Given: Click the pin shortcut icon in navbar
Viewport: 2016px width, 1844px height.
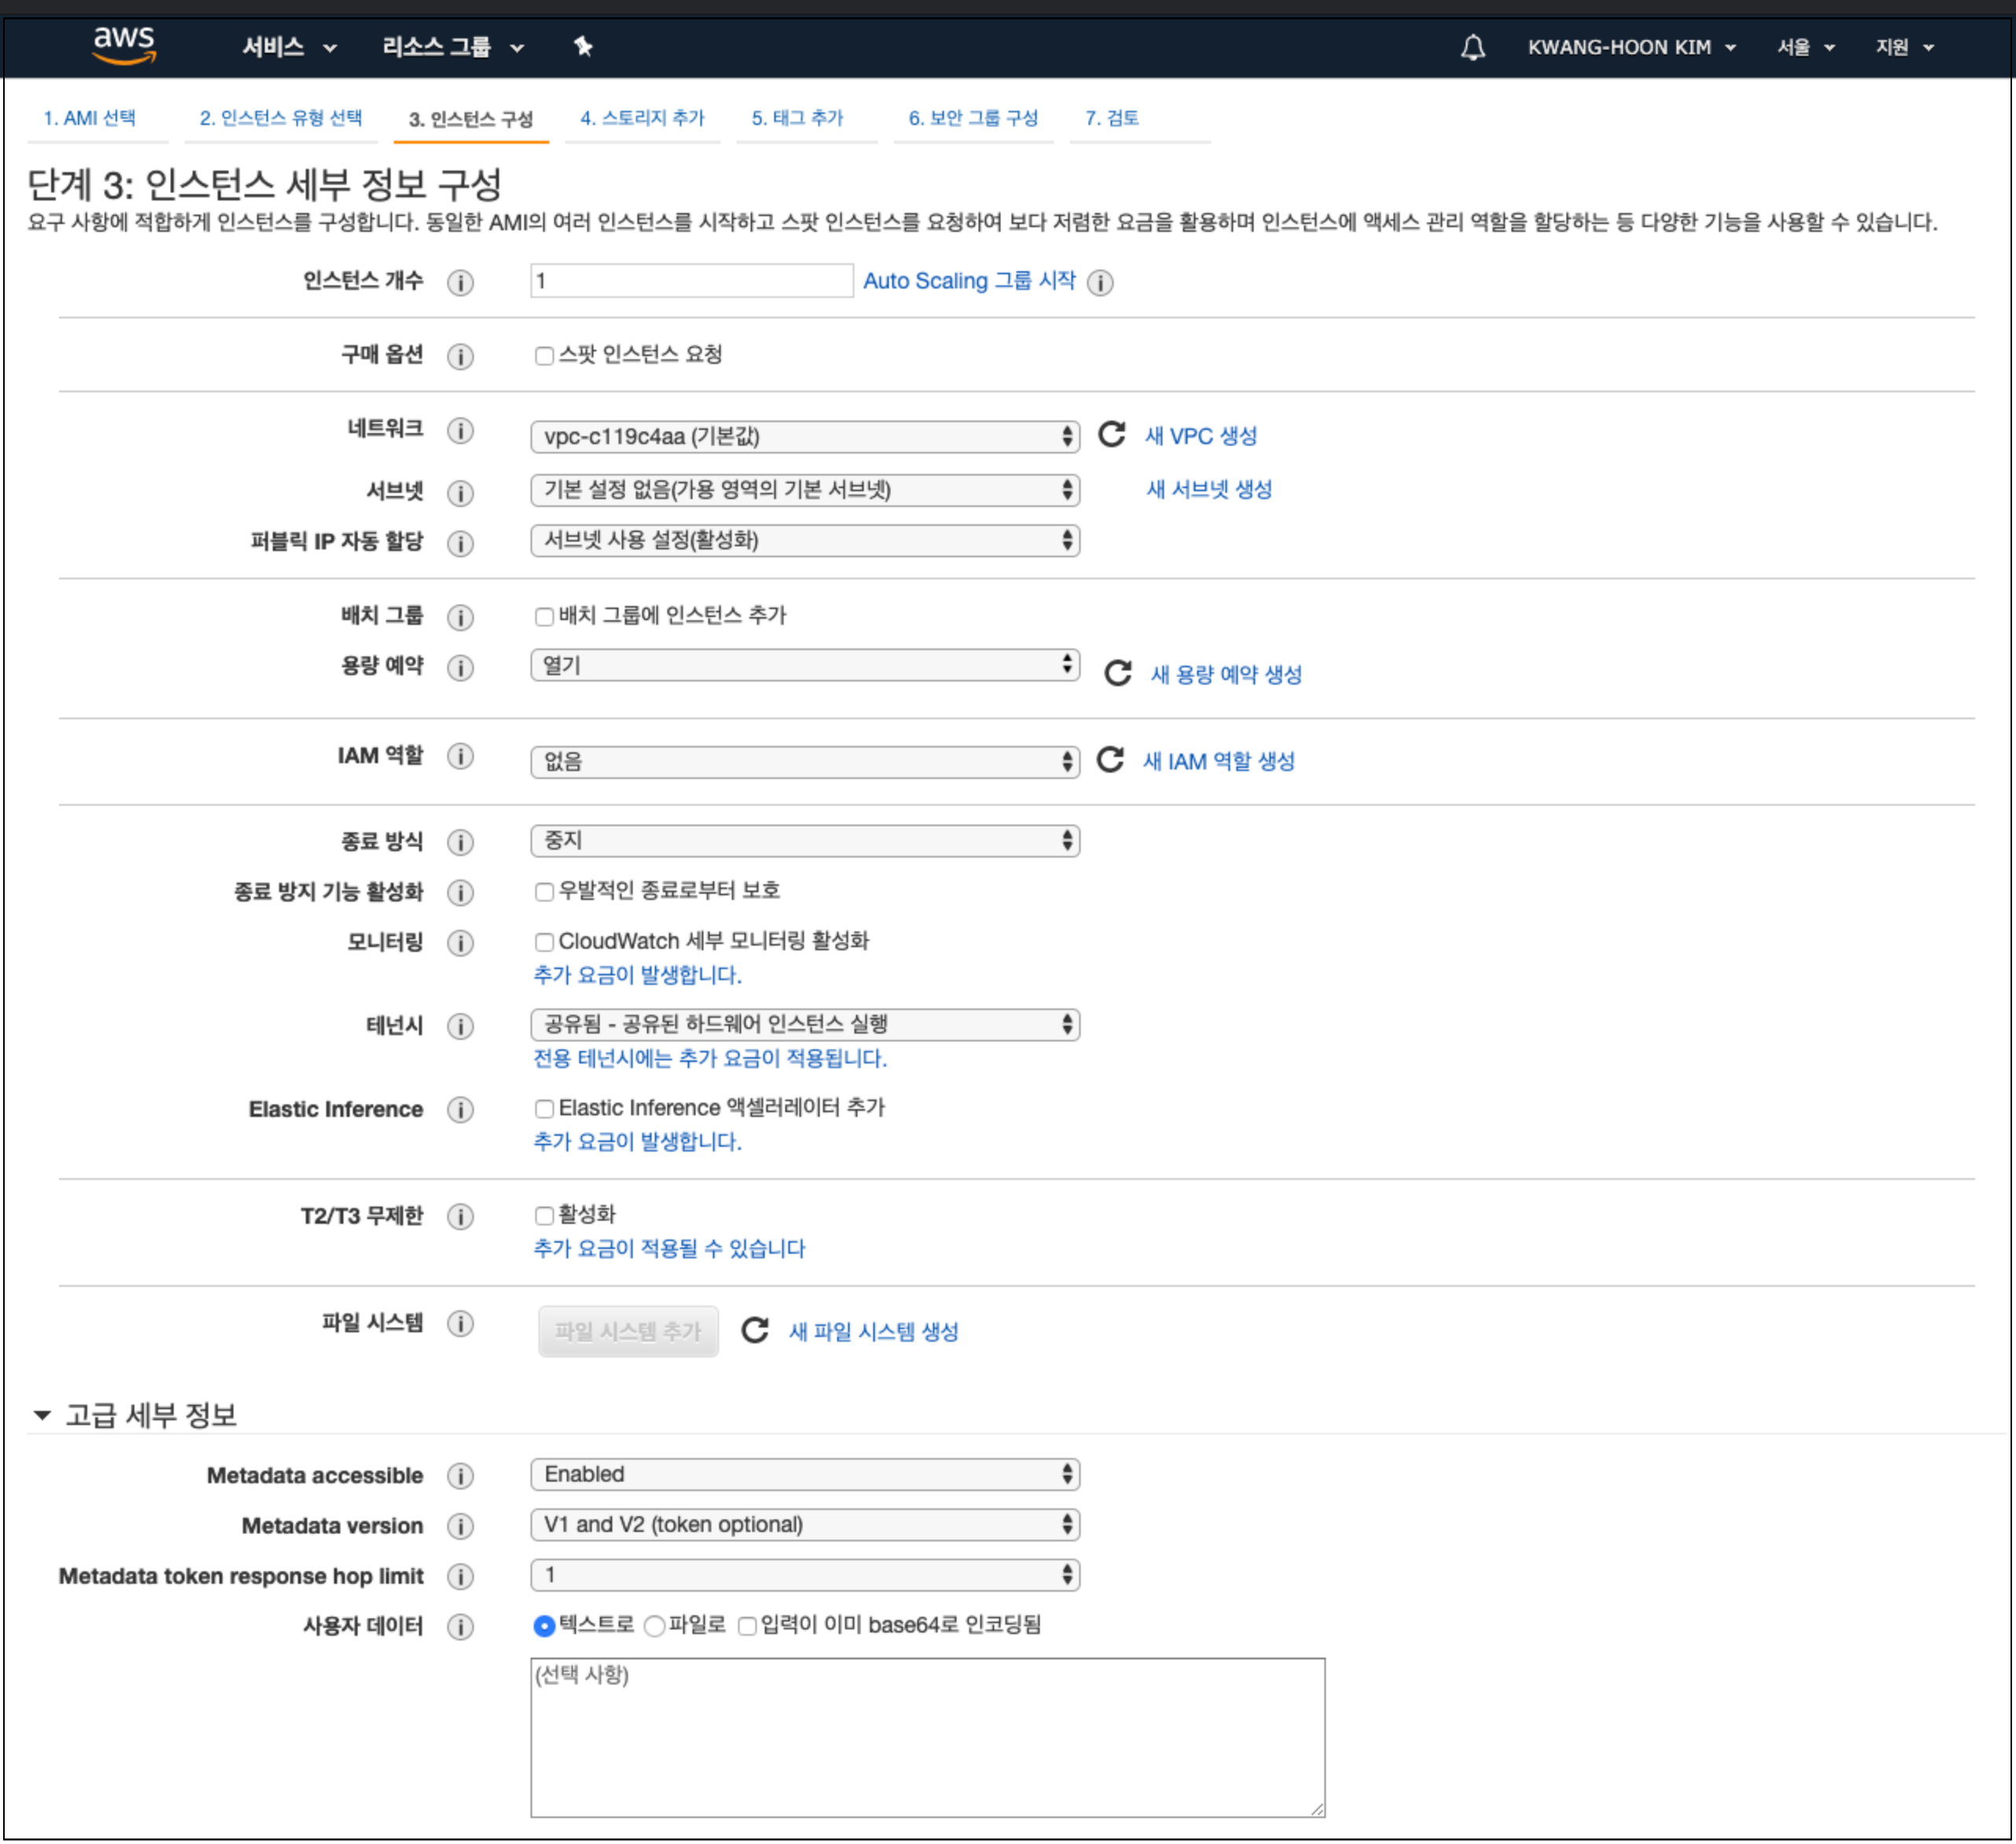Looking at the screenshot, I should 583,46.
